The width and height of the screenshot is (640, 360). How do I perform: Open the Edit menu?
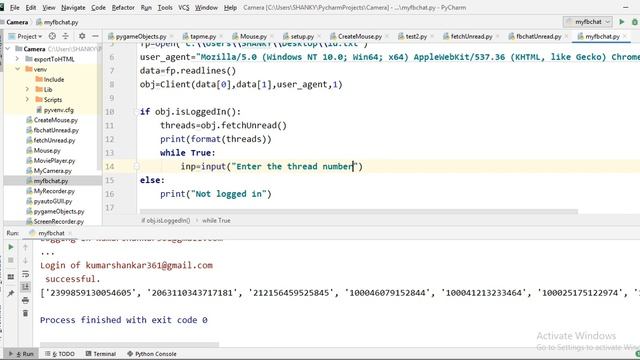pyautogui.click(x=31, y=7)
